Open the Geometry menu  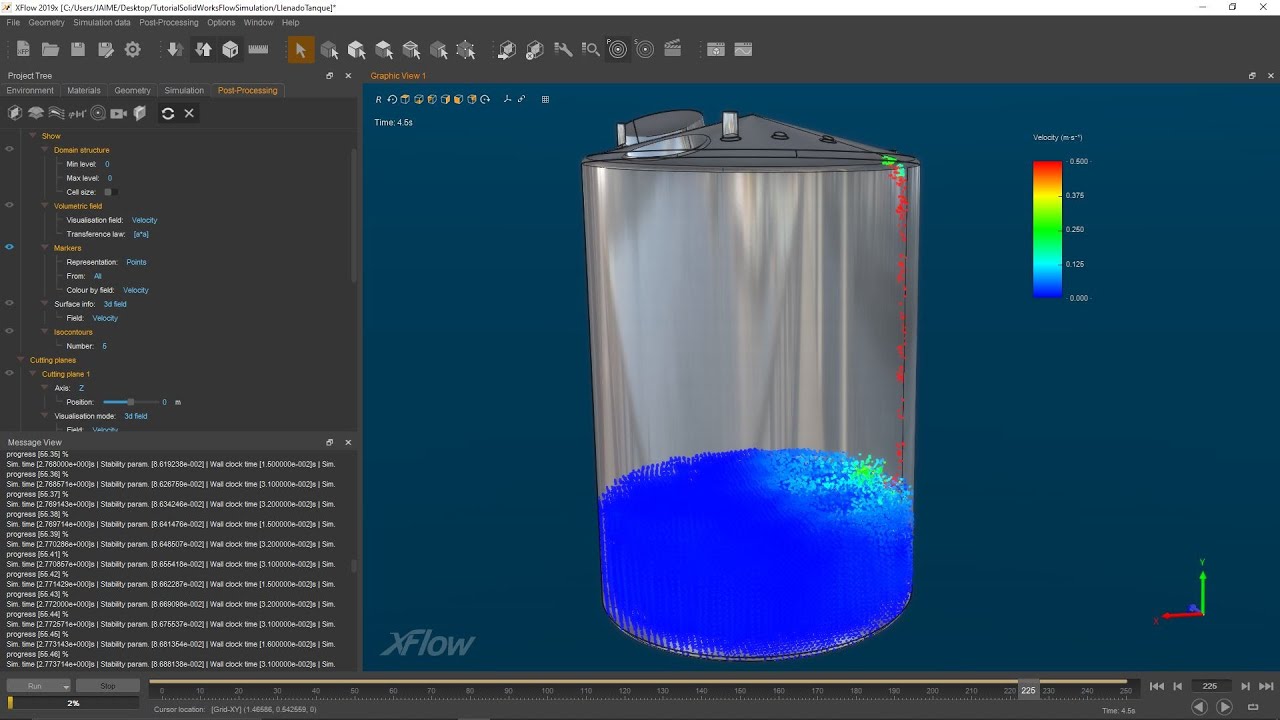coord(46,22)
